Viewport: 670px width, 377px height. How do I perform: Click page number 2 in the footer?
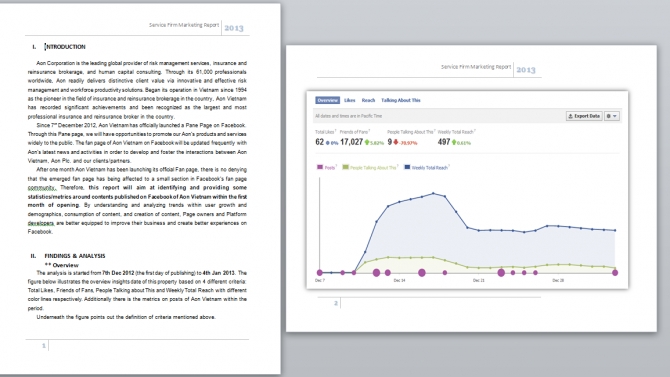336,303
